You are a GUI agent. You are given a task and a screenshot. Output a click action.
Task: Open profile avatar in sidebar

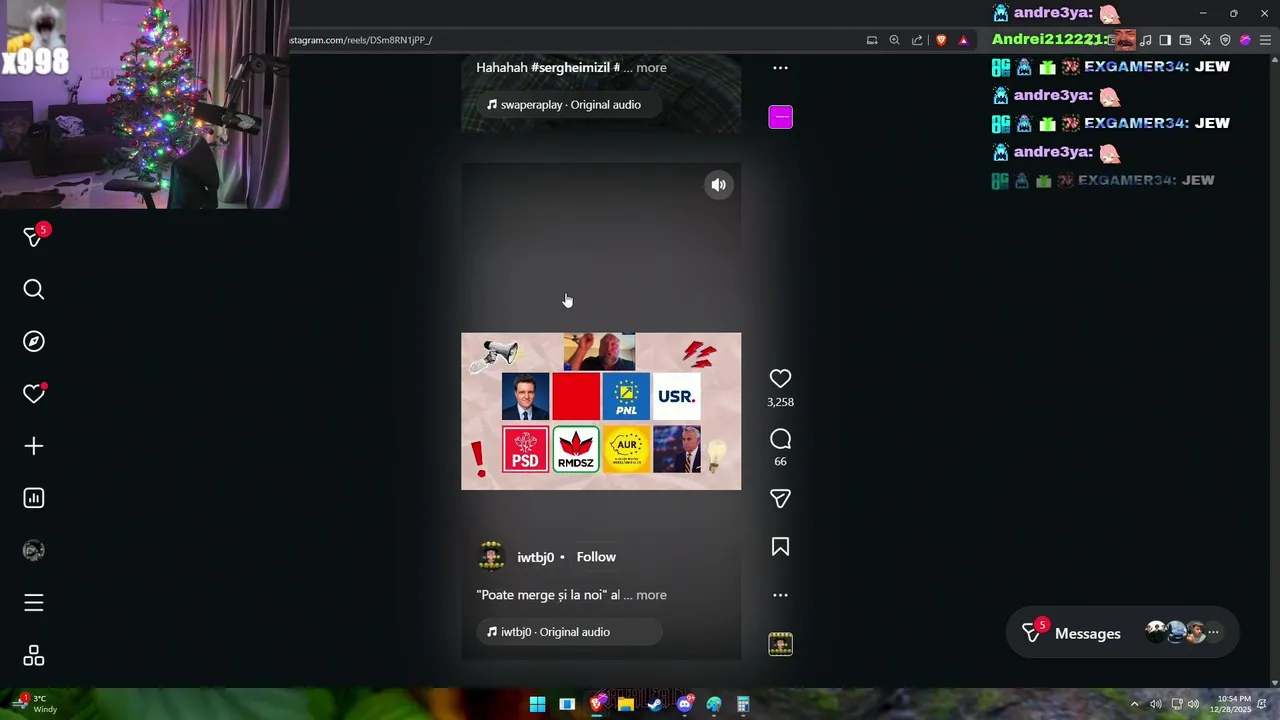[34, 550]
